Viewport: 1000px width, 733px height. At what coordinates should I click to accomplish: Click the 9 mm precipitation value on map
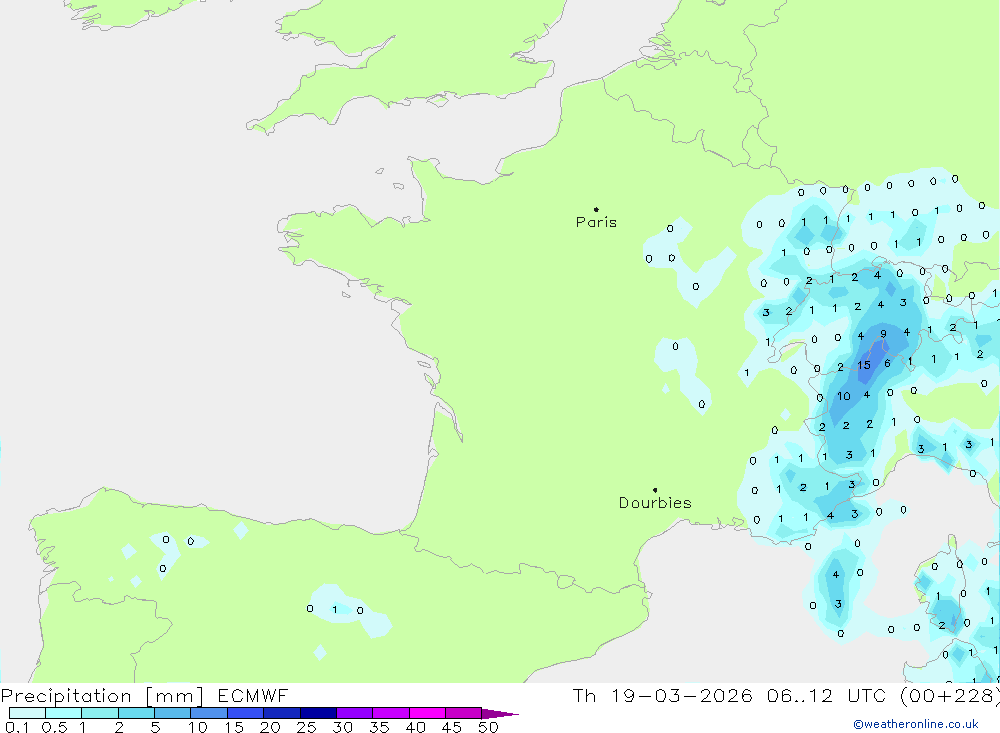point(883,334)
